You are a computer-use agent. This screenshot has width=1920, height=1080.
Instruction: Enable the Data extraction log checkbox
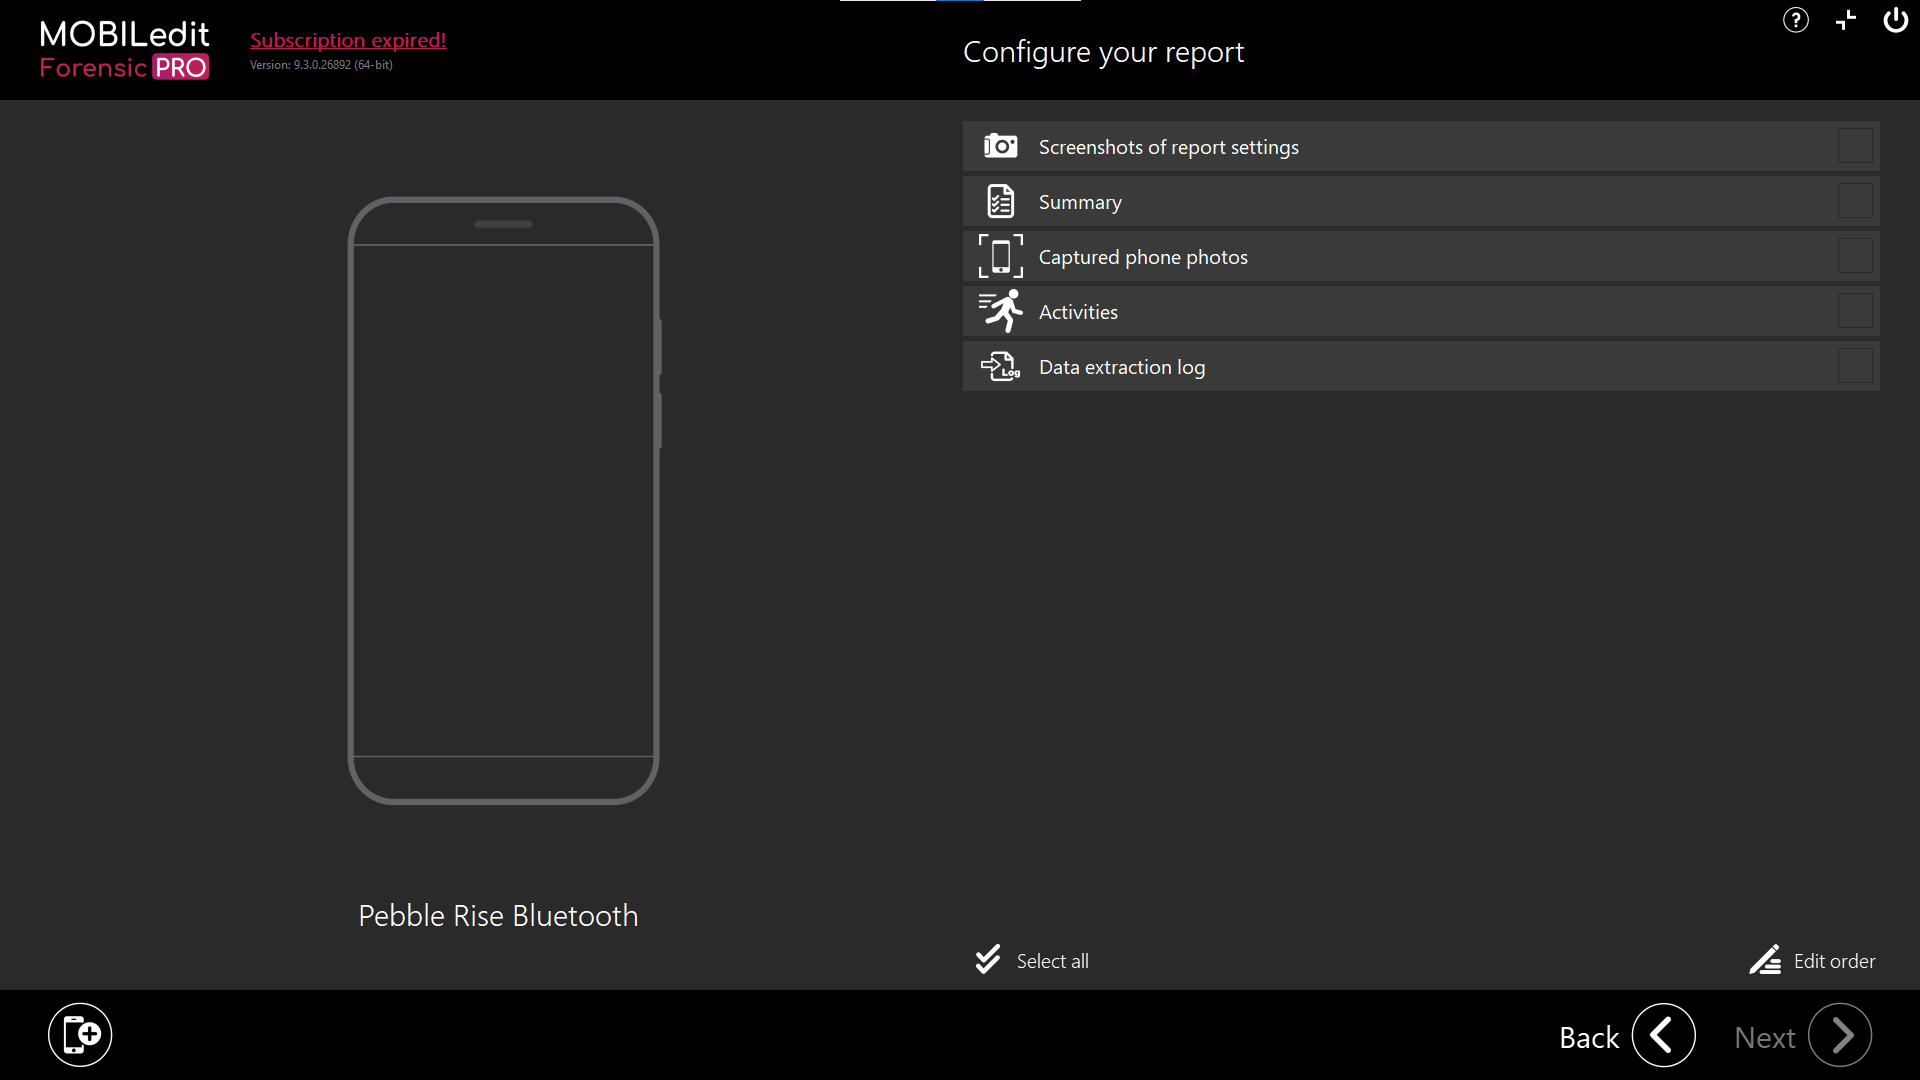pos(1855,367)
